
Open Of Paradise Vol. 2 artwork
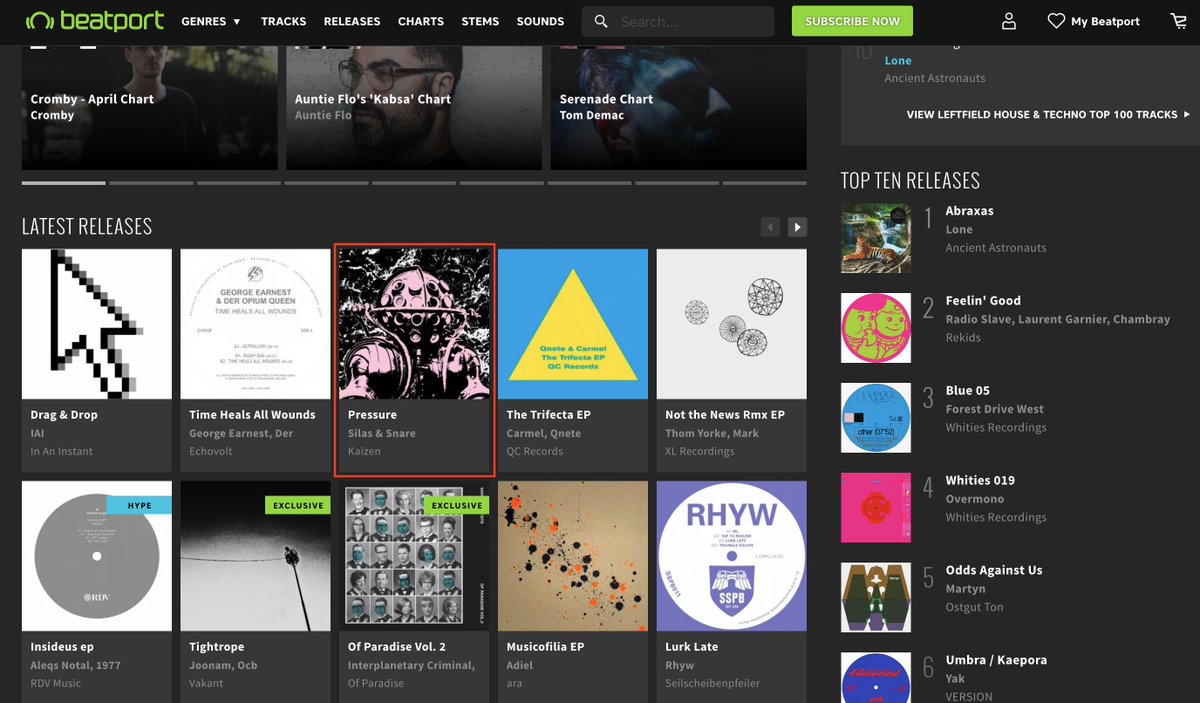[x=414, y=556]
